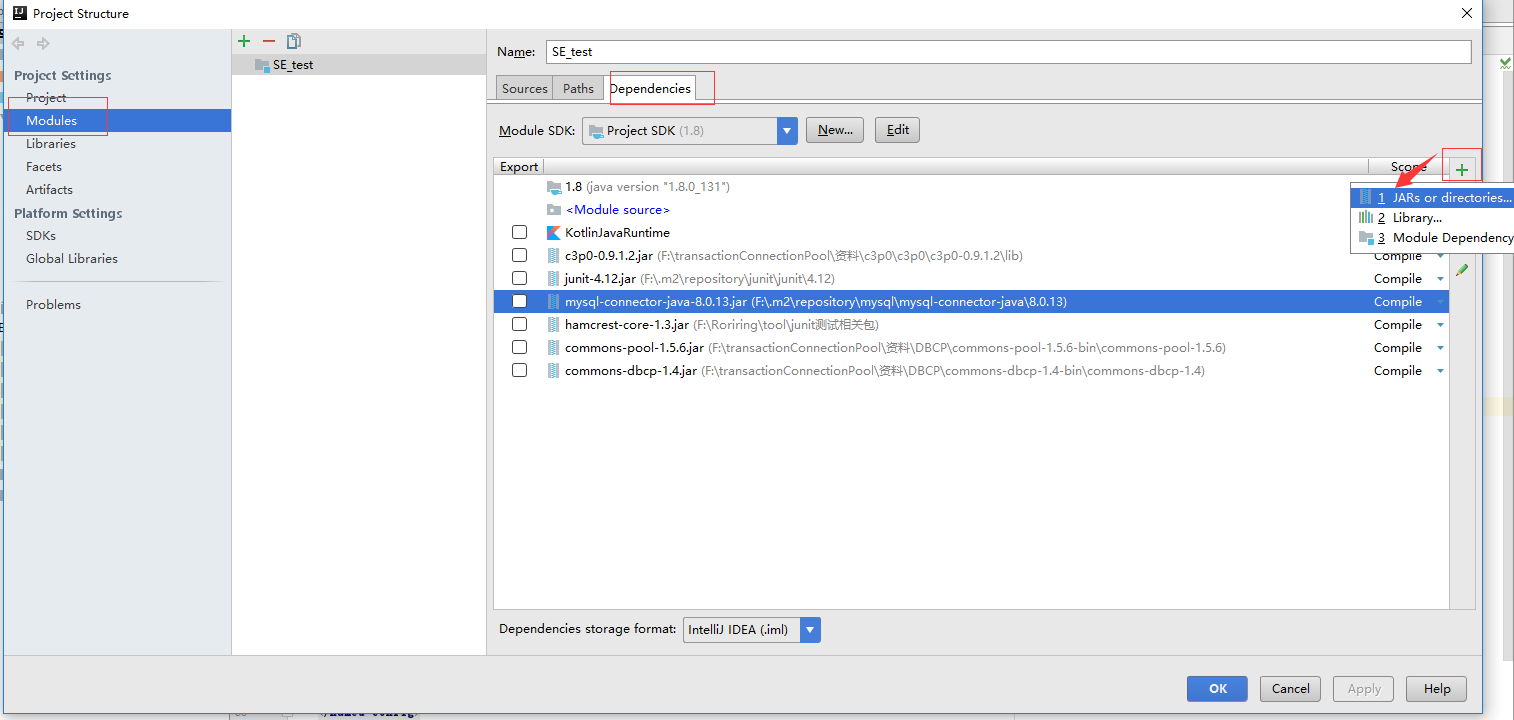Choose JARs or directories menu option

pos(1432,198)
